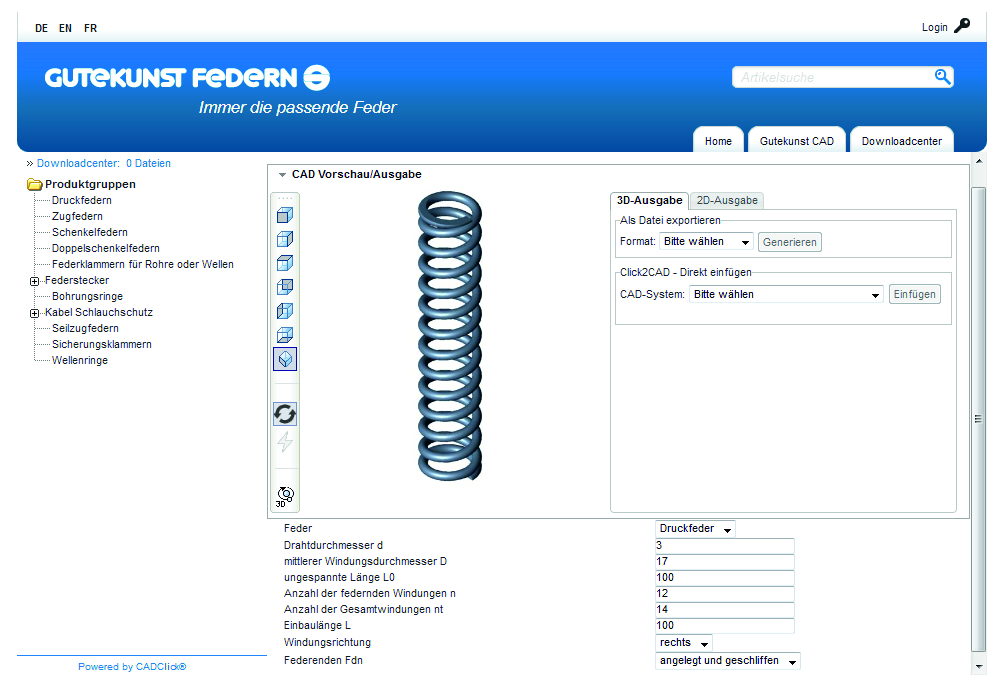
Task: Click the refresh preview arrows icon
Action: pos(285,414)
